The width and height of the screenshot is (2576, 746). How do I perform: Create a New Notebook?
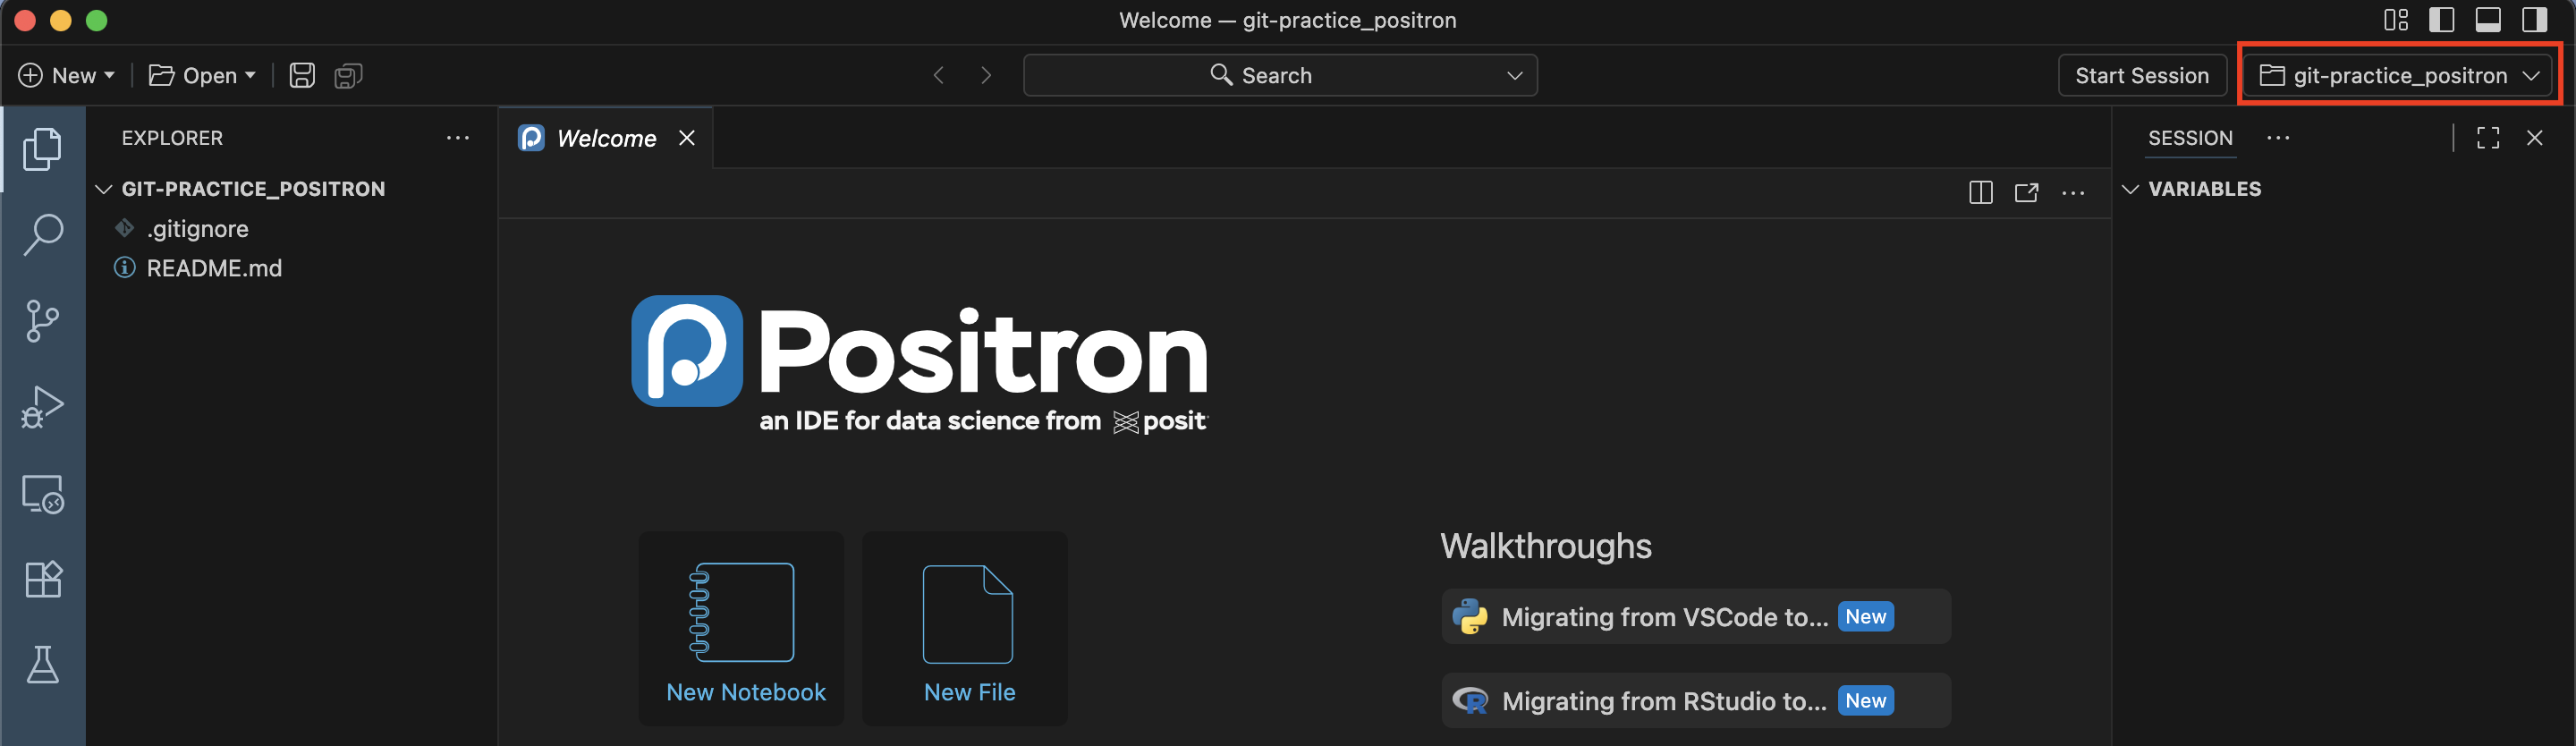(x=742, y=628)
